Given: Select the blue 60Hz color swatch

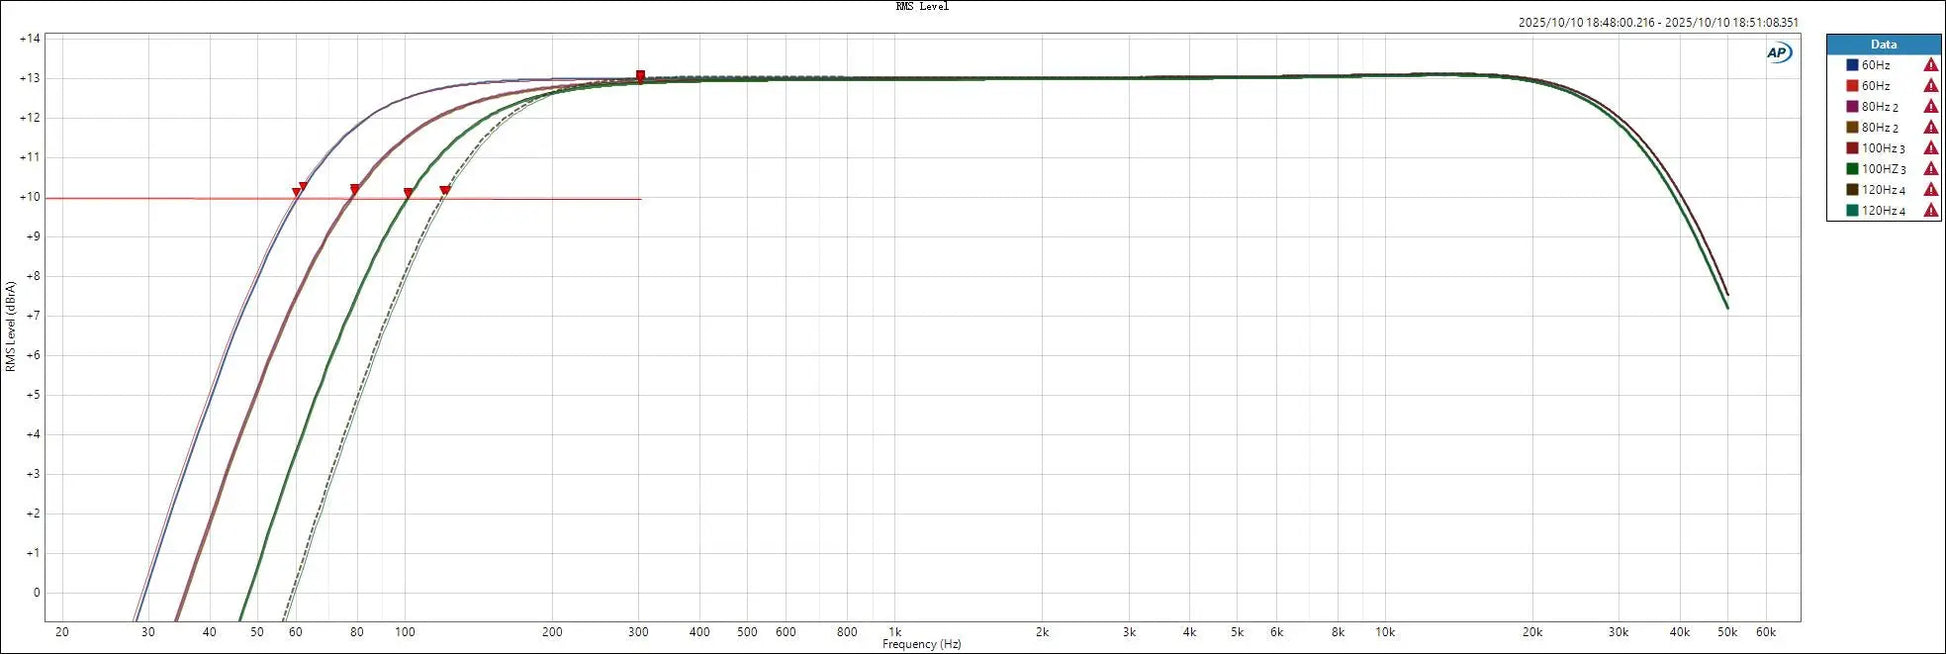Looking at the screenshot, I should (1852, 65).
